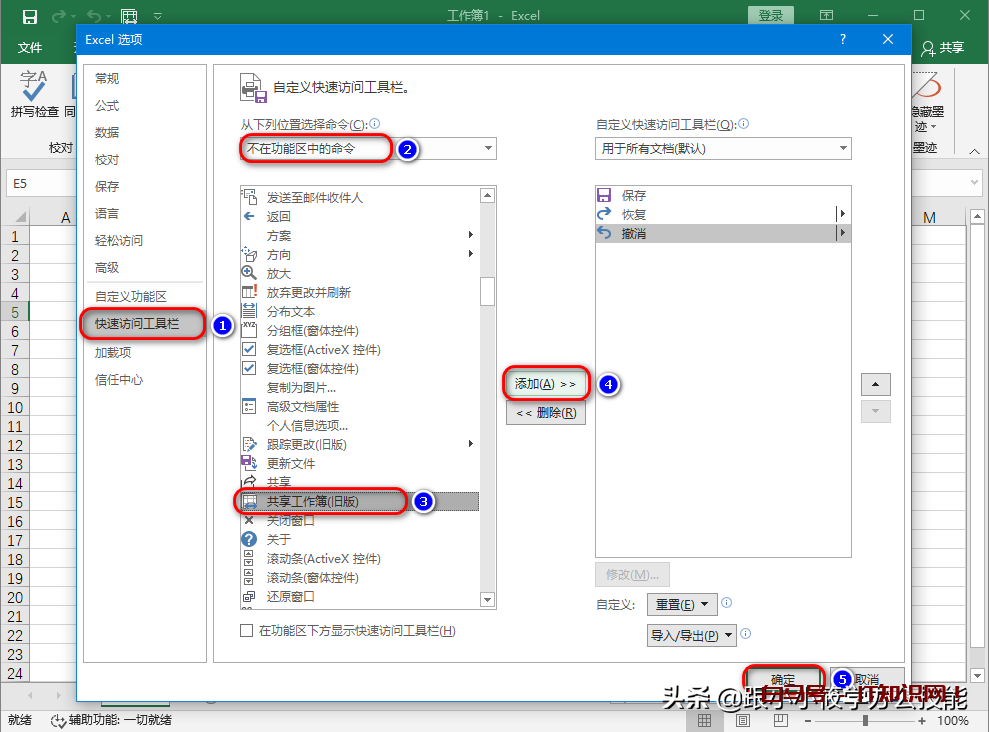Click the command list scrollbar thumb
This screenshot has width=989, height=732.
487,291
